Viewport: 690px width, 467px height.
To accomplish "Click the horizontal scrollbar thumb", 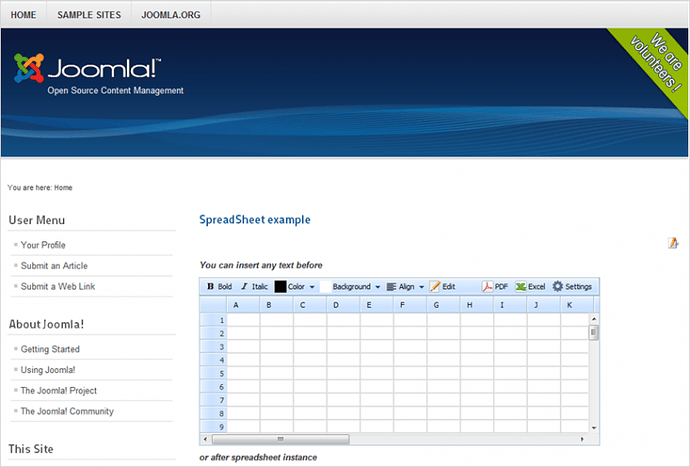I will 281,439.
